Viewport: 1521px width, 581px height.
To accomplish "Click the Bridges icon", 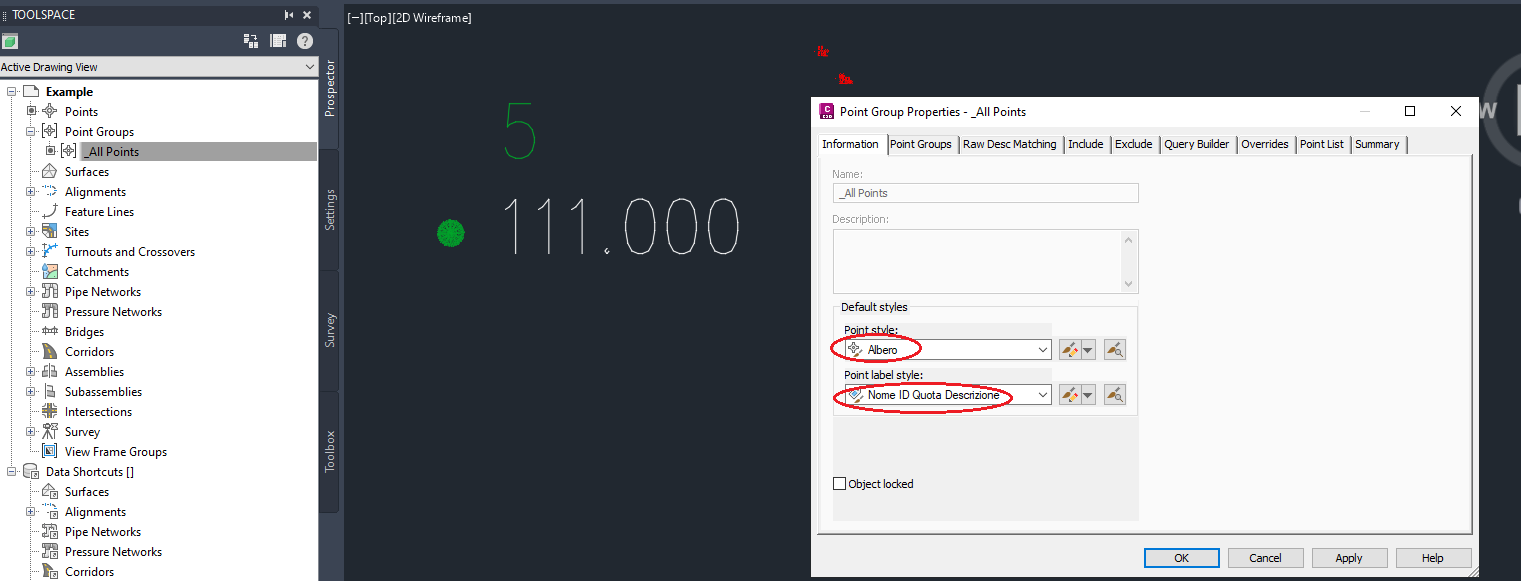I will coord(49,331).
